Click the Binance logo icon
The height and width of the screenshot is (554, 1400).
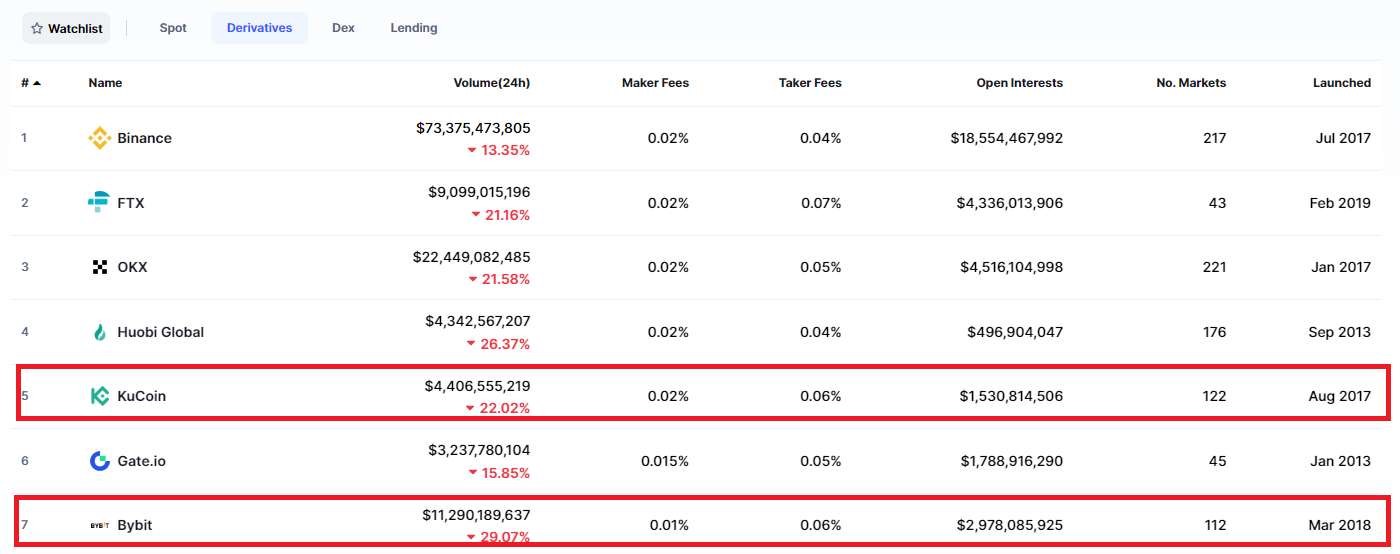pyautogui.click(x=99, y=138)
